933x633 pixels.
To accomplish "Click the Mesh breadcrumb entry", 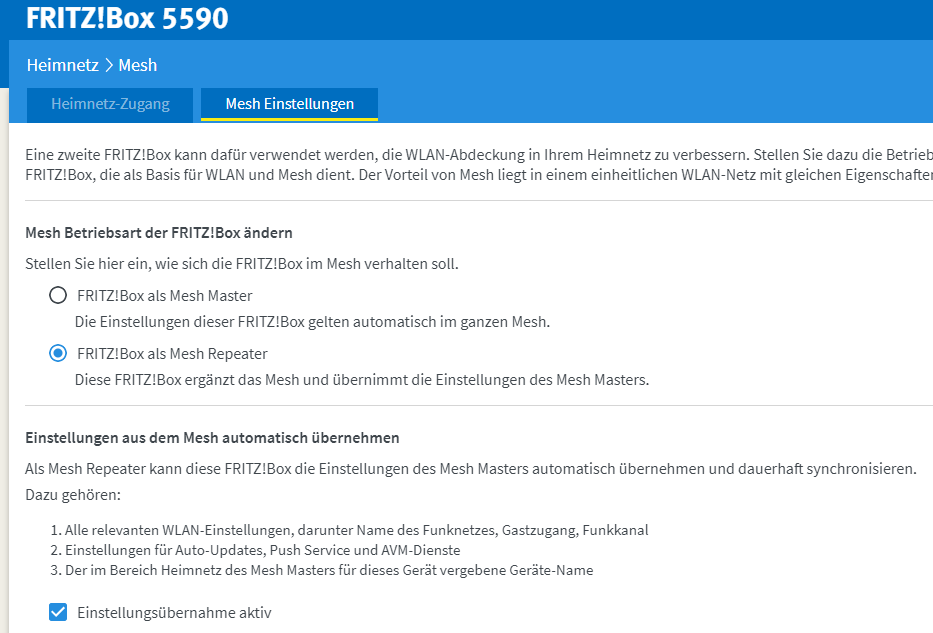I will click(138, 65).
